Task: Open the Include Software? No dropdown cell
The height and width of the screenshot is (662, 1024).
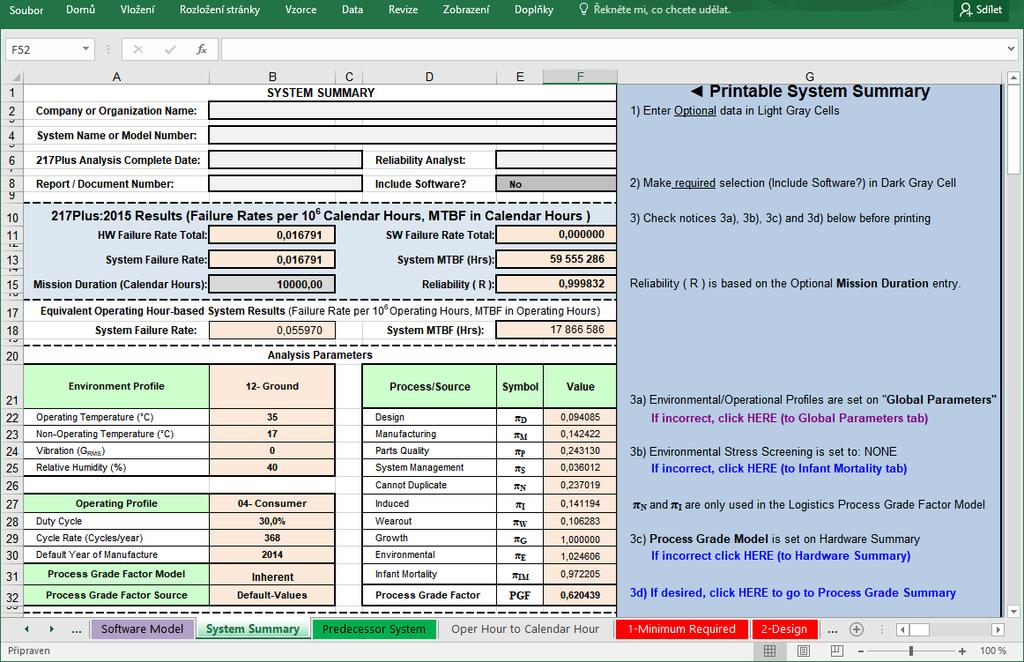Action: point(556,184)
